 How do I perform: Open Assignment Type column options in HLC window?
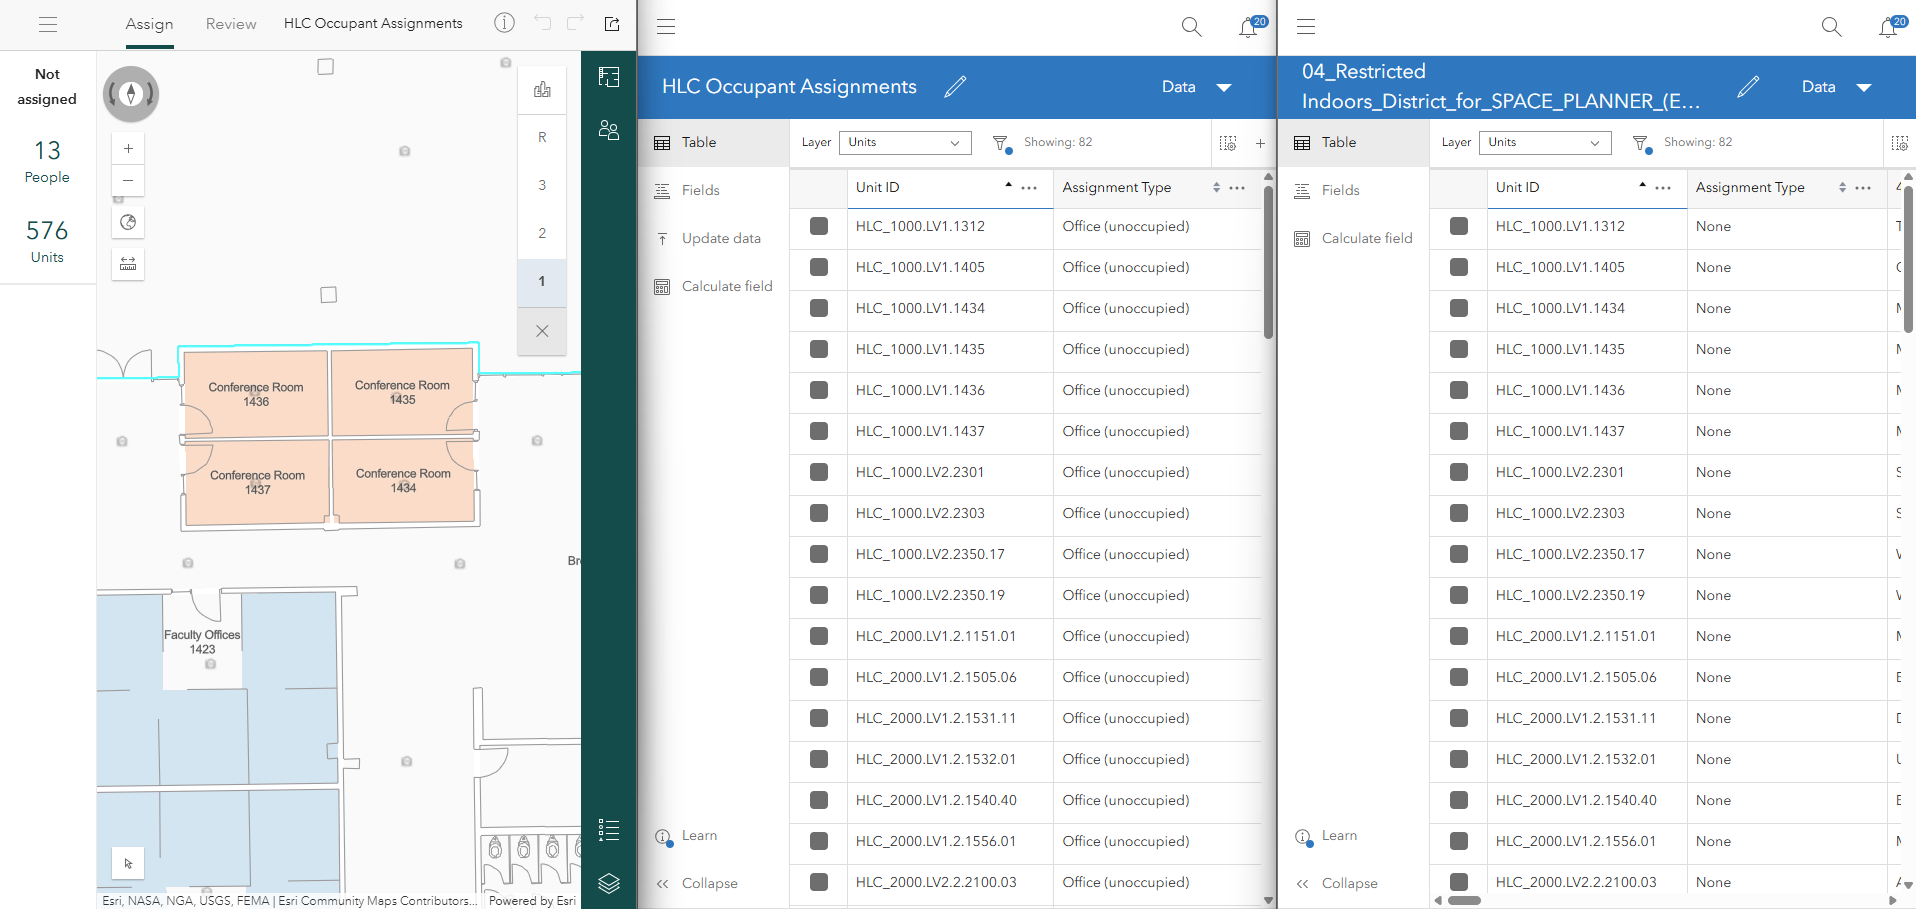tap(1237, 188)
